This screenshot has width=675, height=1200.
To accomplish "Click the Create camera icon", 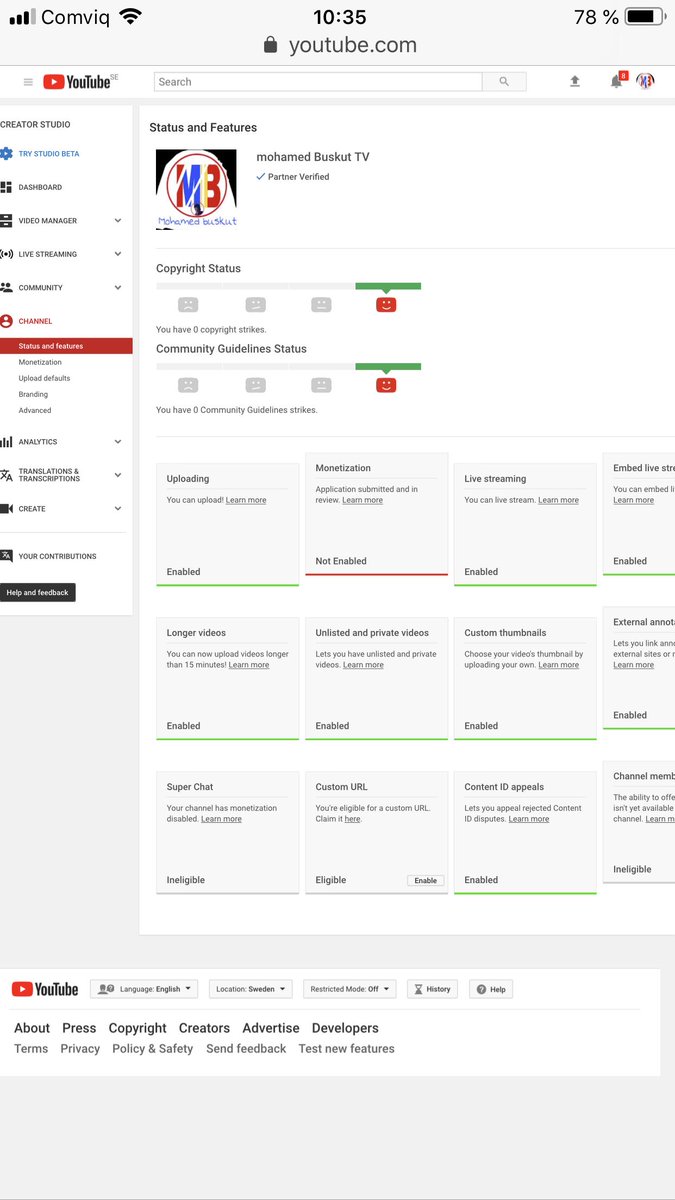I will 6,509.
